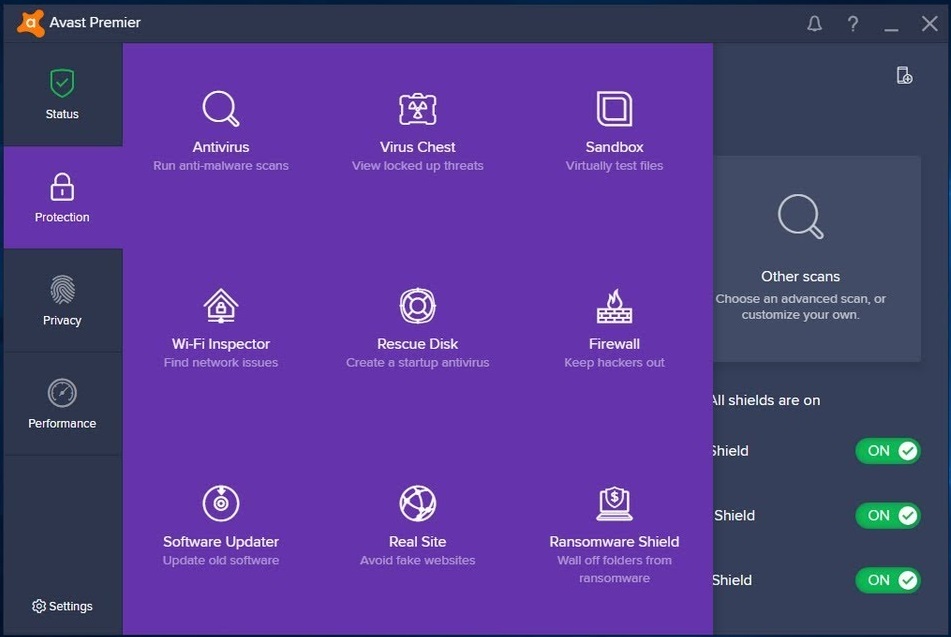This screenshot has width=951, height=637.
Task: Open the help question mark icon
Action: pyautogui.click(x=852, y=23)
